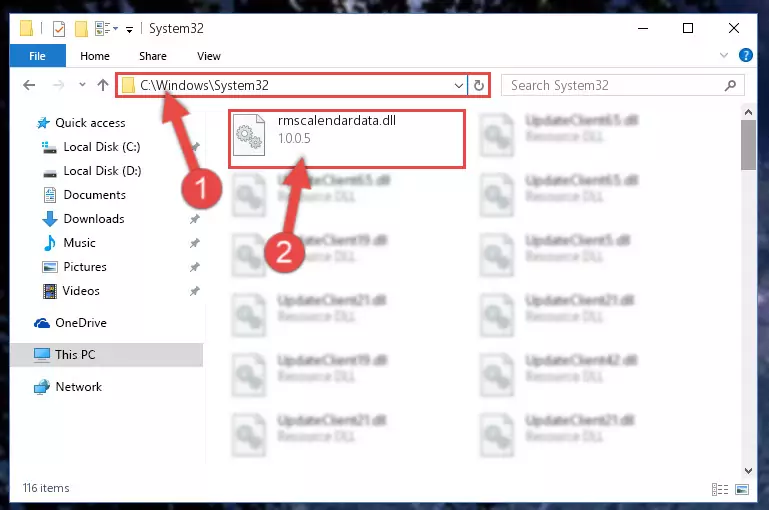
Task: Go up one folder level
Action: pyautogui.click(x=103, y=85)
